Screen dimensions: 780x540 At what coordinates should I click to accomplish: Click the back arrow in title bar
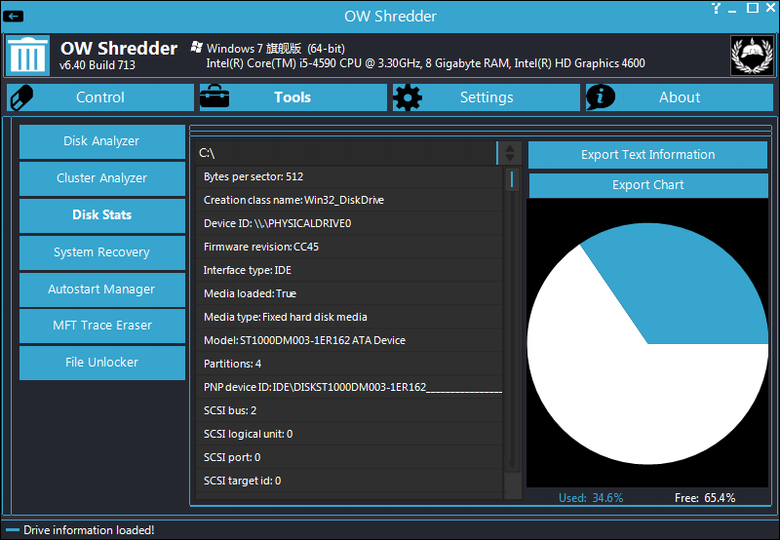(x=14, y=16)
